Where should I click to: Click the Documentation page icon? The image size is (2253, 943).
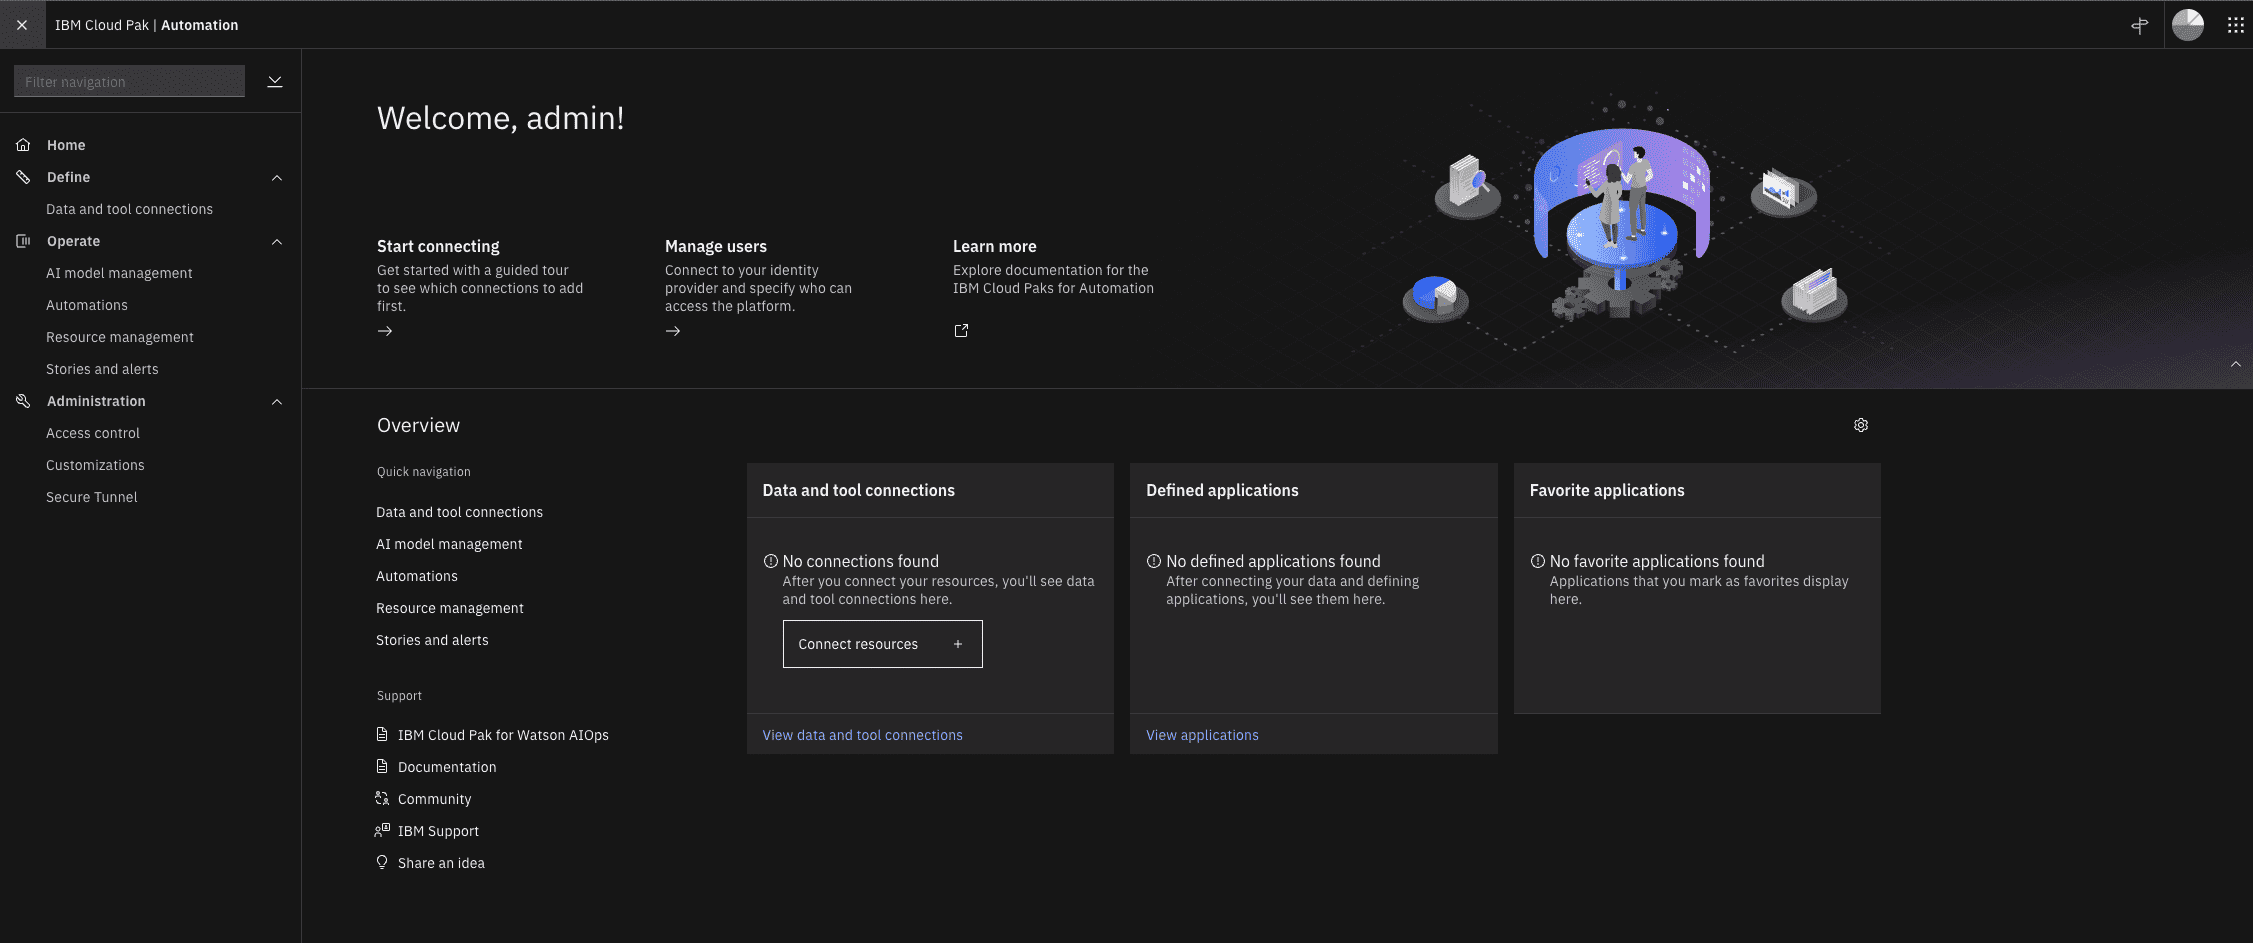(x=382, y=766)
